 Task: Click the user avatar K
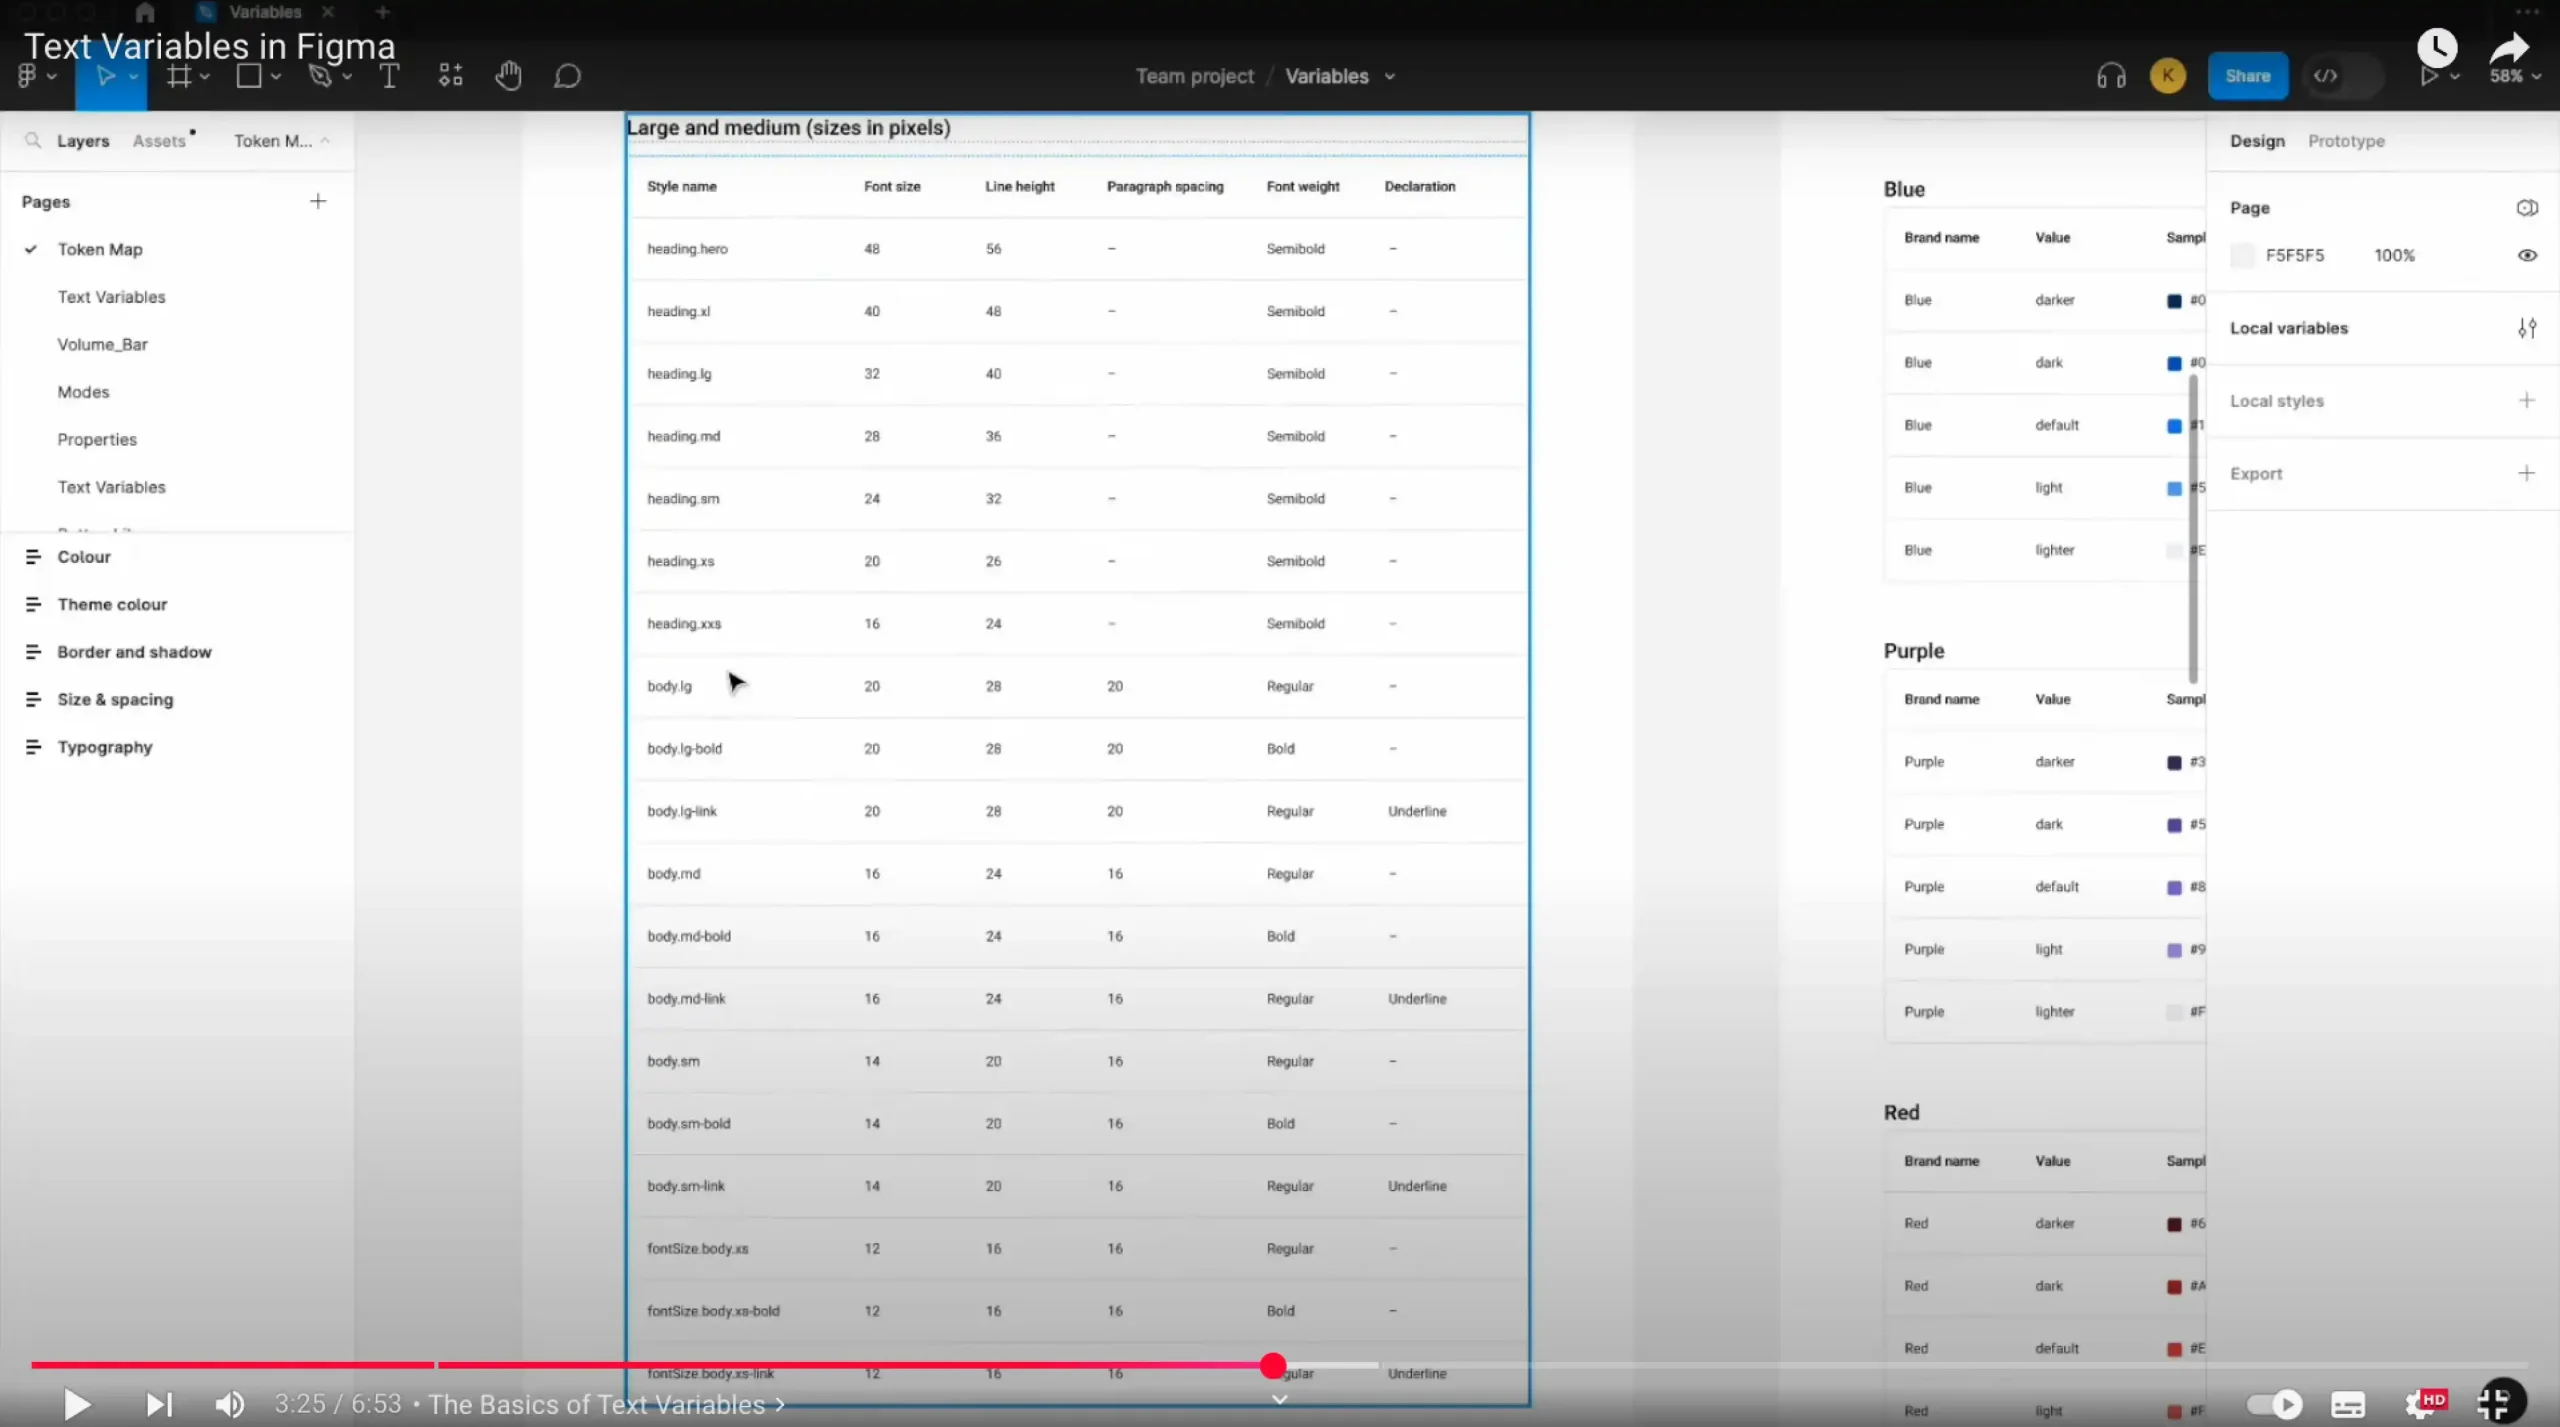(x=2168, y=76)
